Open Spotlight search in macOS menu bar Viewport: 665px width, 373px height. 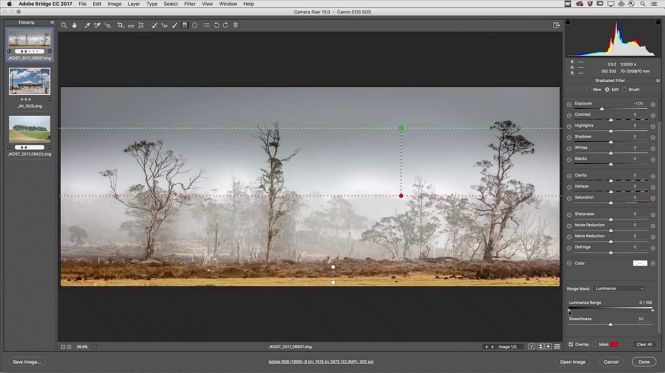643,4
